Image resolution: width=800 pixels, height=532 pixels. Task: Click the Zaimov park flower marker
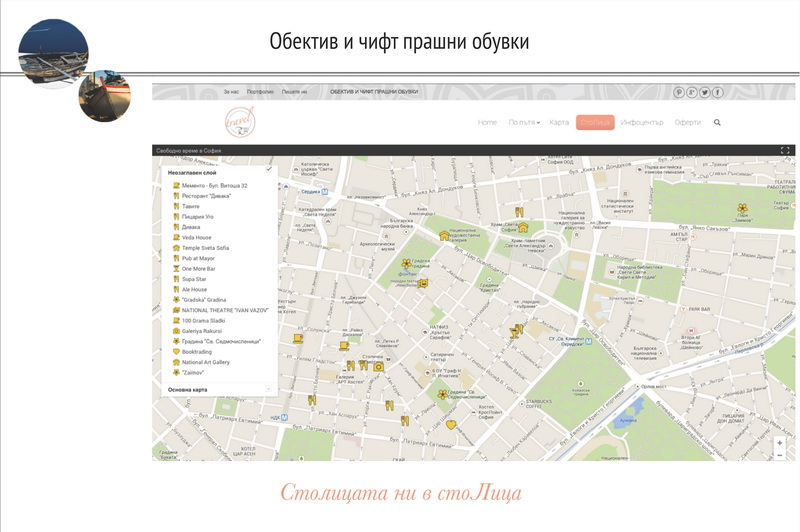742,208
